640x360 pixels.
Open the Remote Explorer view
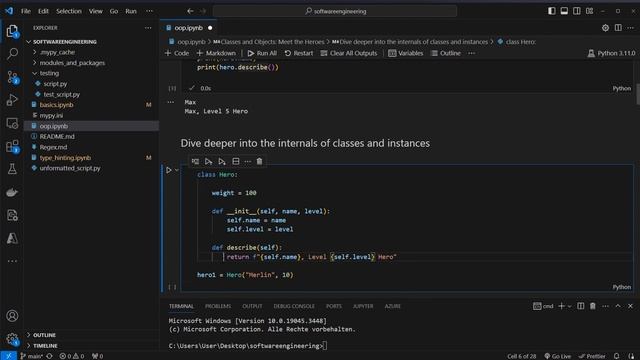12,123
